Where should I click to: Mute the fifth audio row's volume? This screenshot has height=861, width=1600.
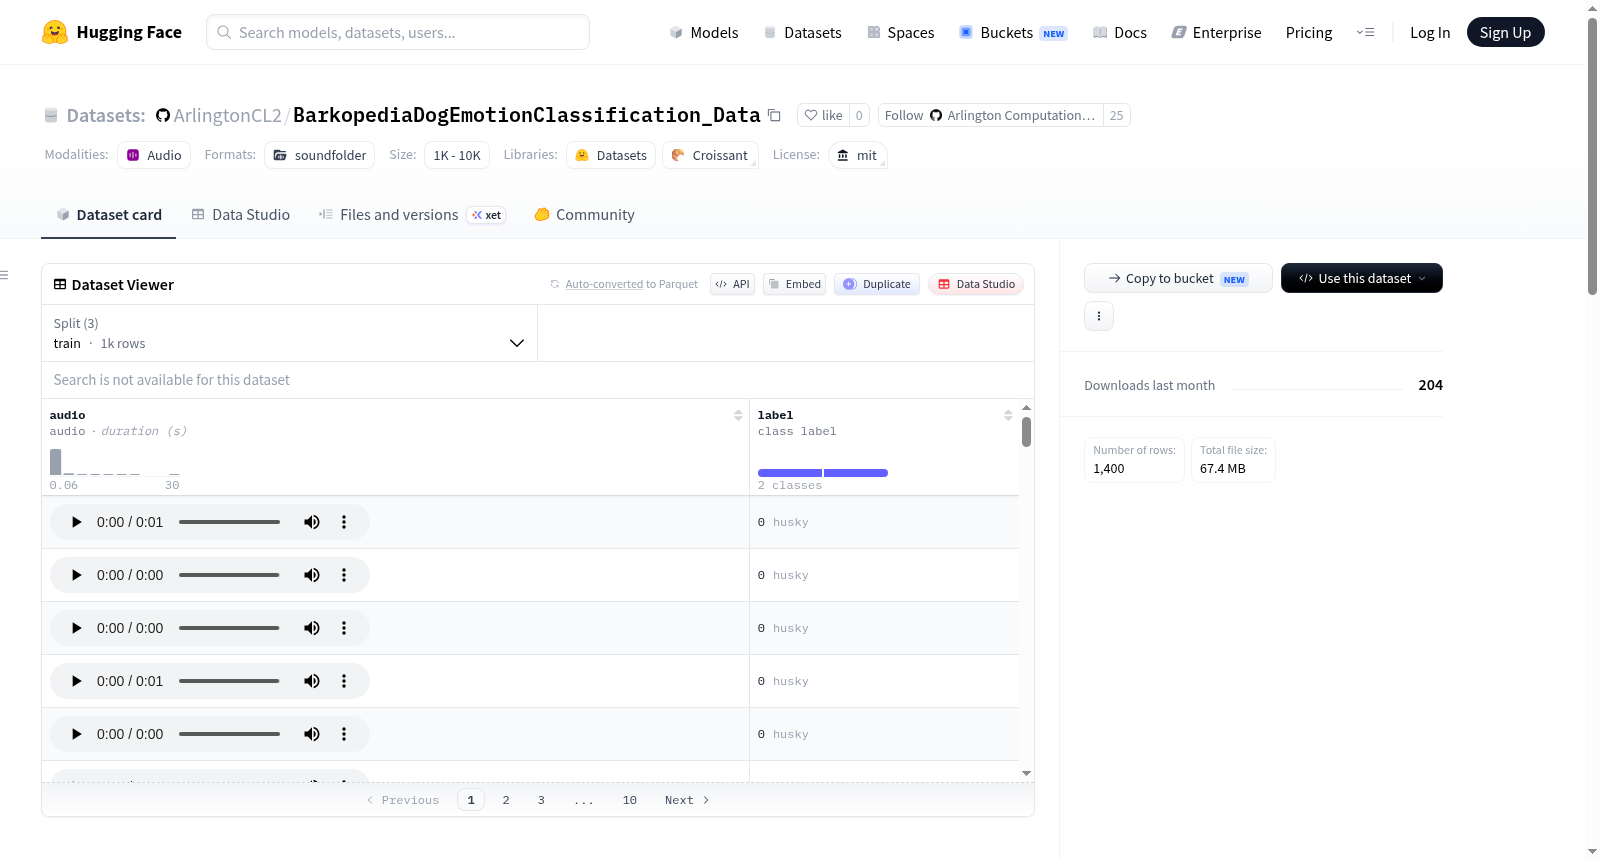click(312, 734)
